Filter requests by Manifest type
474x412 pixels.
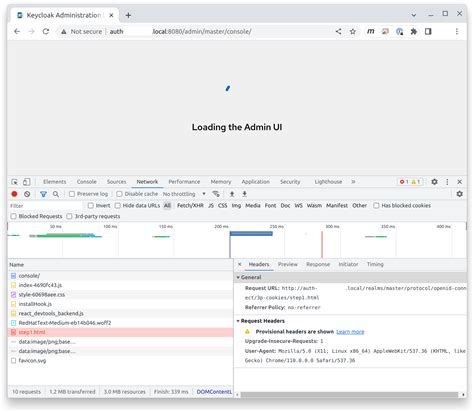pyautogui.click(x=337, y=206)
